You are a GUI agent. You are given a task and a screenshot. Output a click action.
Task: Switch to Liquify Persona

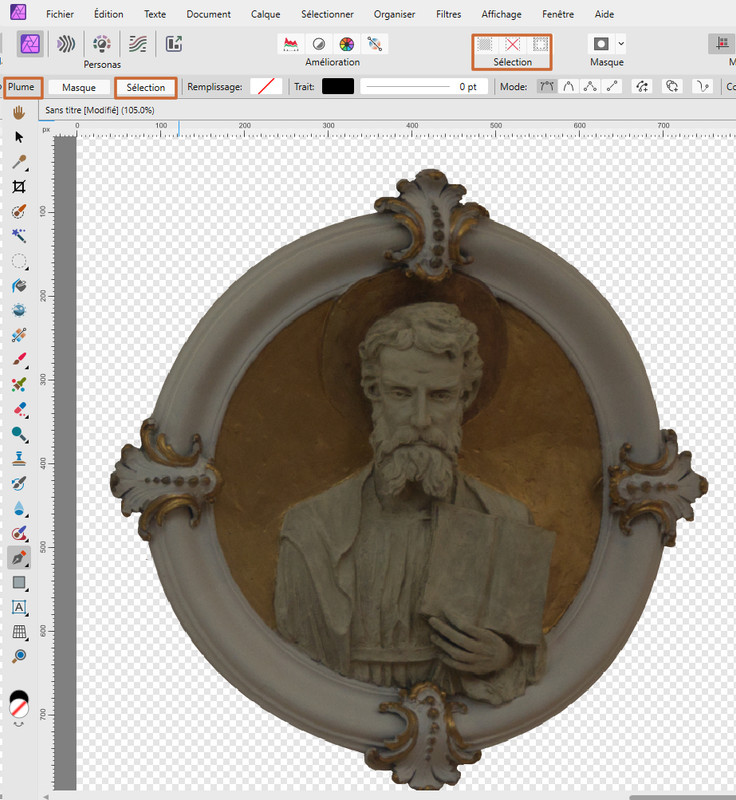coord(66,44)
